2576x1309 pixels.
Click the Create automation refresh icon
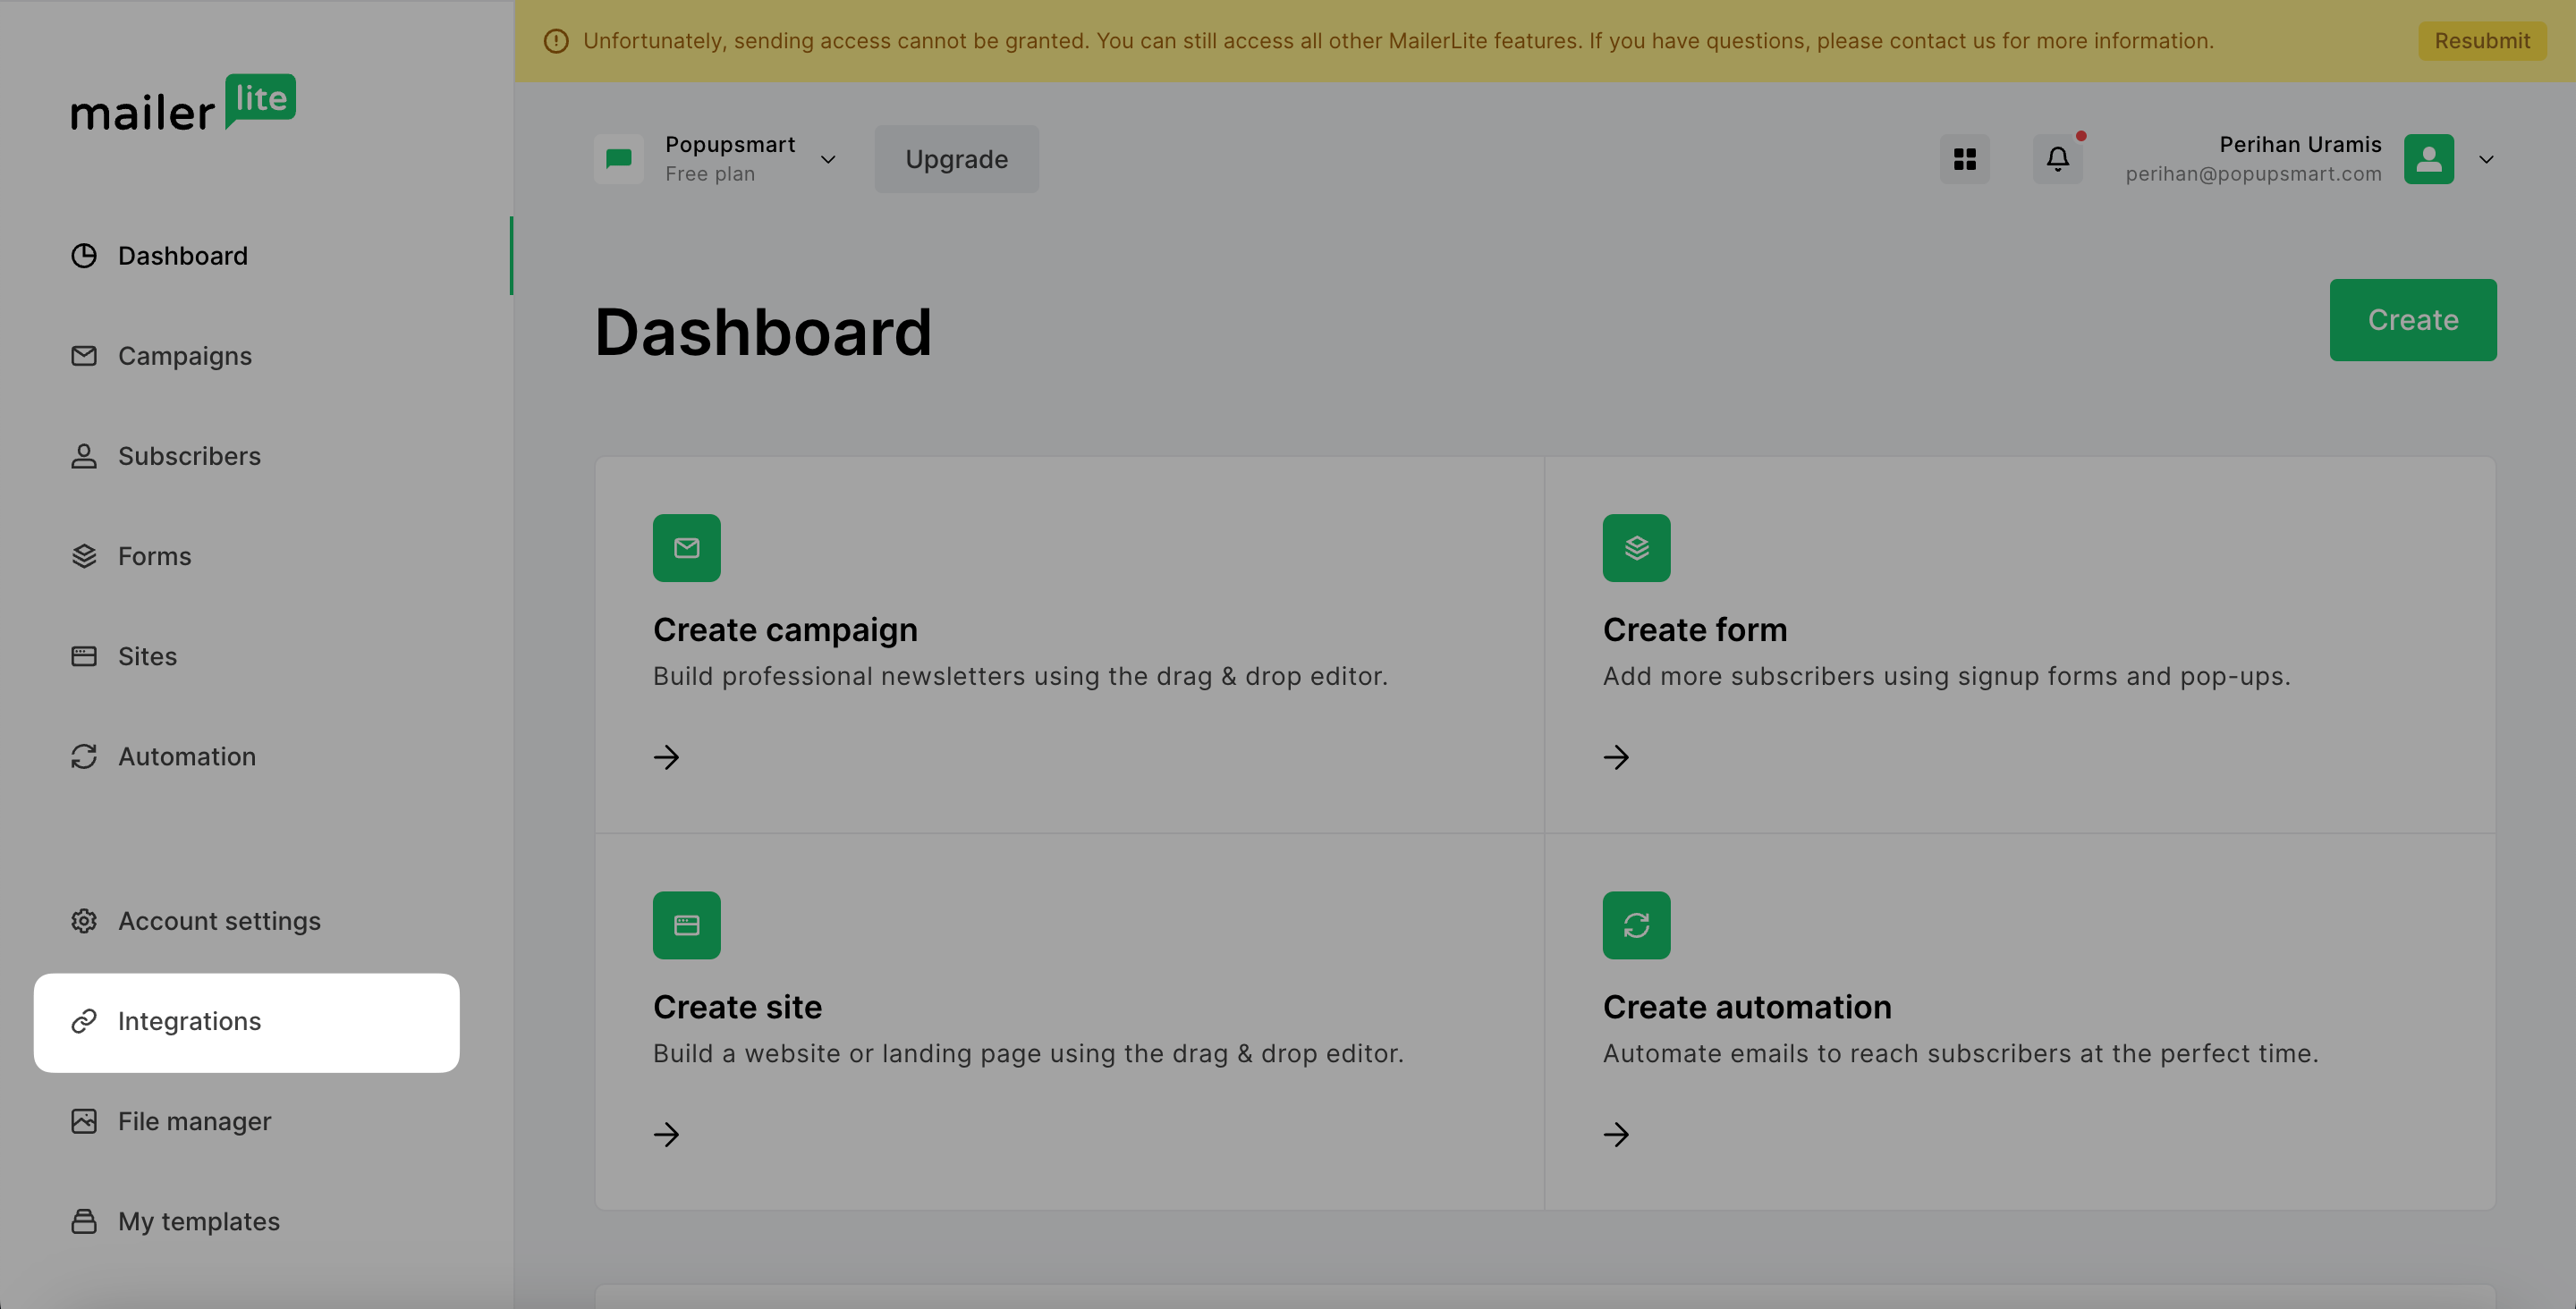click(x=1634, y=925)
